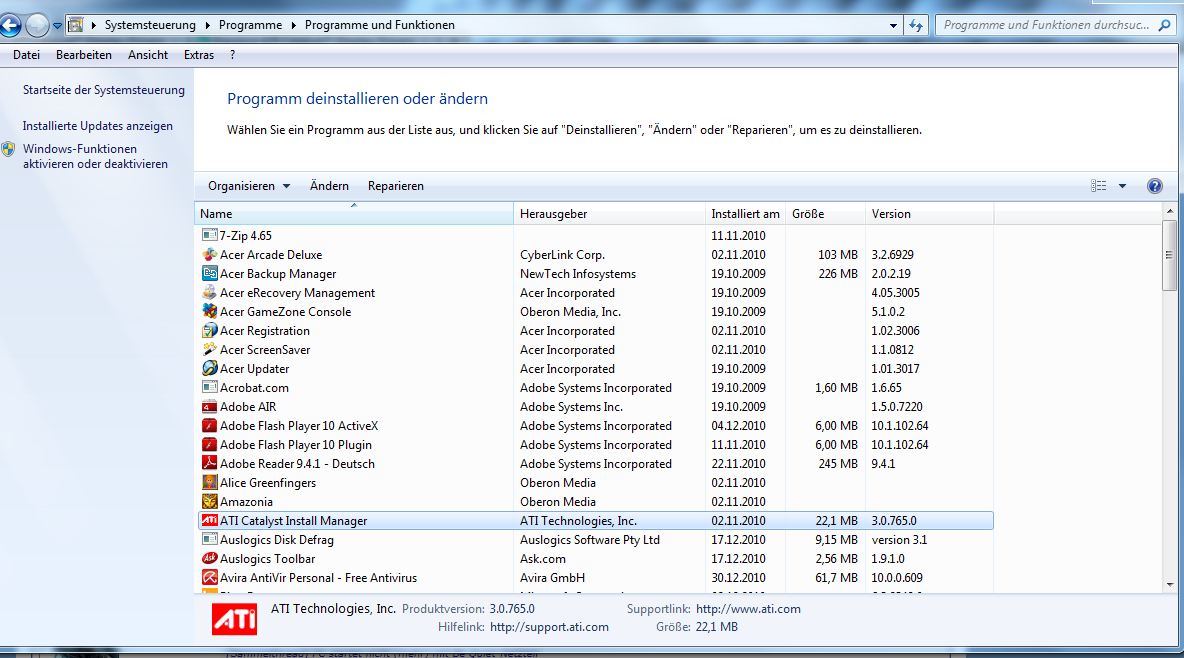
Task: Open the ? help menu
Action: tap(232, 54)
